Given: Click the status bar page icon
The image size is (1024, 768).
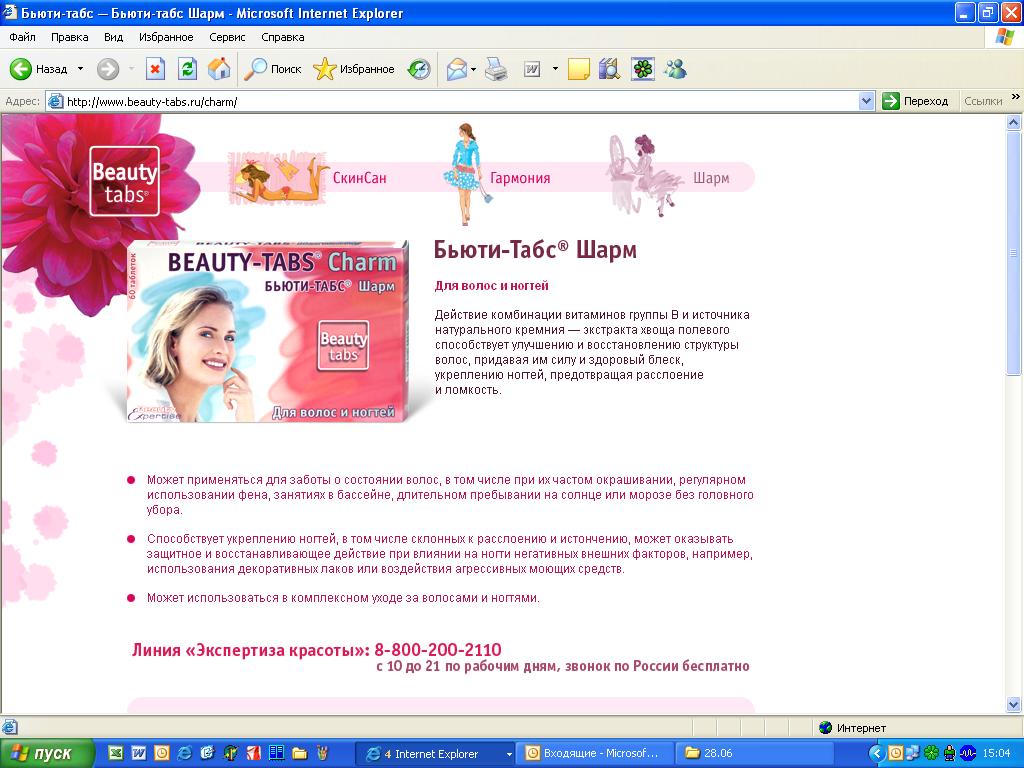Looking at the screenshot, I should [9, 727].
